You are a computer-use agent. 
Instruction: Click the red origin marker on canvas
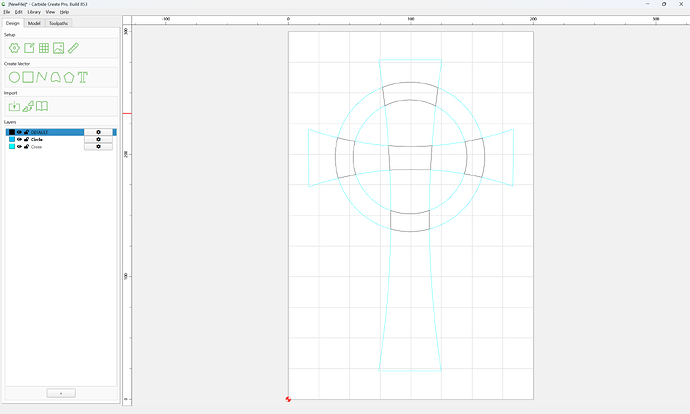point(288,399)
